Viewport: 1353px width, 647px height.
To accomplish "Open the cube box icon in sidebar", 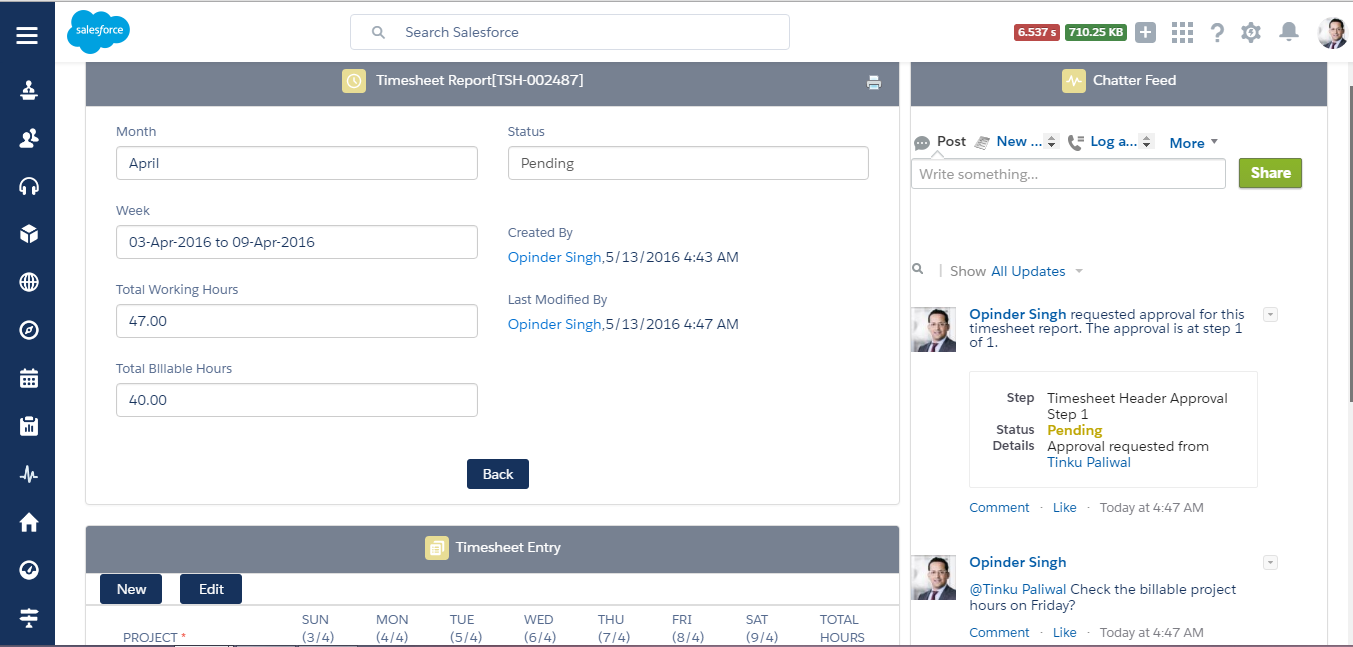I will point(29,234).
